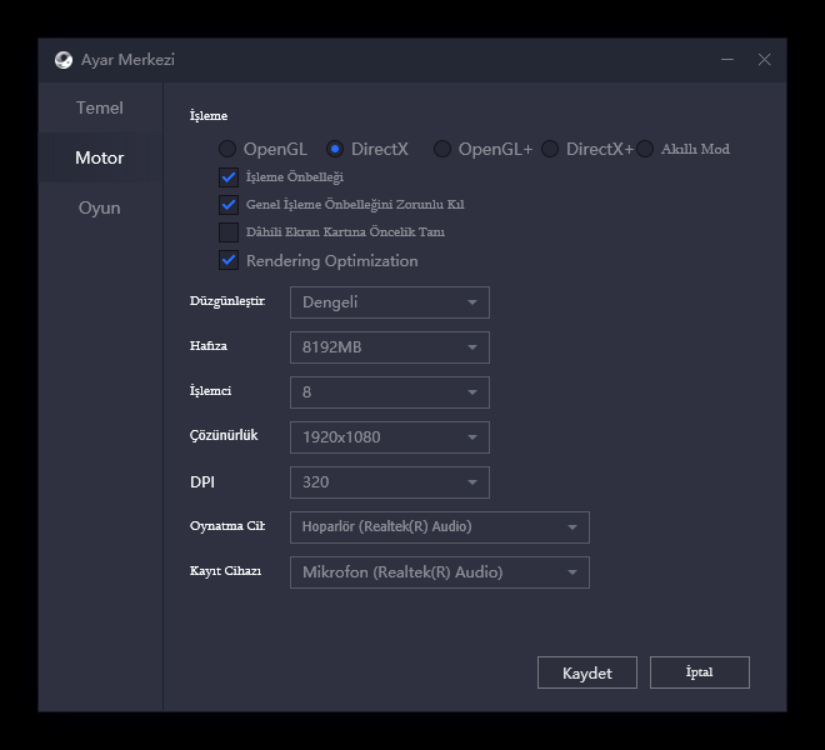Expand the İşlemci dropdown showing 8
The height and width of the screenshot is (750, 825).
point(390,392)
